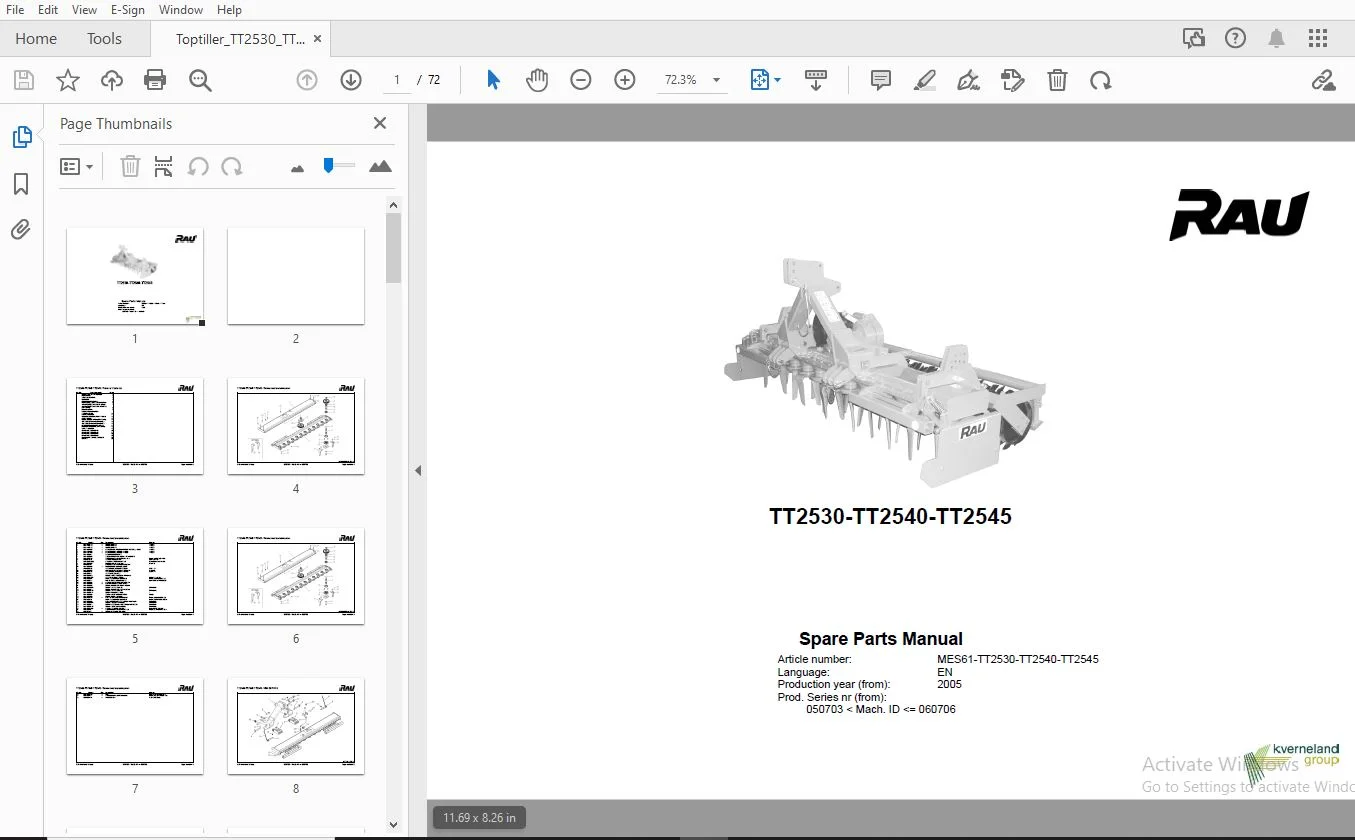Share a link to the file
The width and height of the screenshot is (1355, 840).
click(1323, 80)
